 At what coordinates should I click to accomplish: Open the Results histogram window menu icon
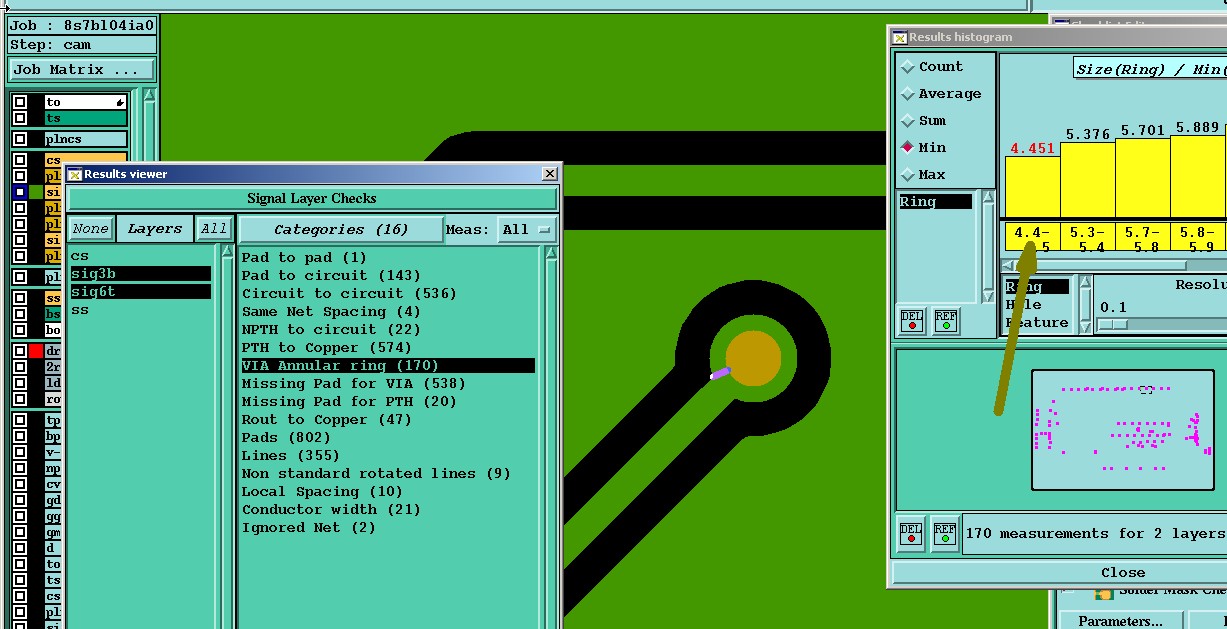point(899,37)
